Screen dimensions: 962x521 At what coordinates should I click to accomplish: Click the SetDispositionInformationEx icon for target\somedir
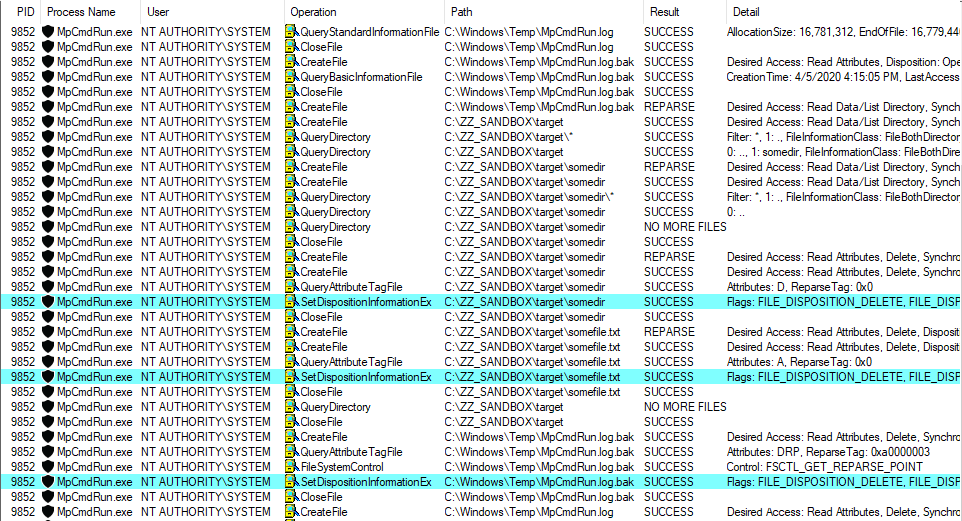pyautogui.click(x=292, y=302)
